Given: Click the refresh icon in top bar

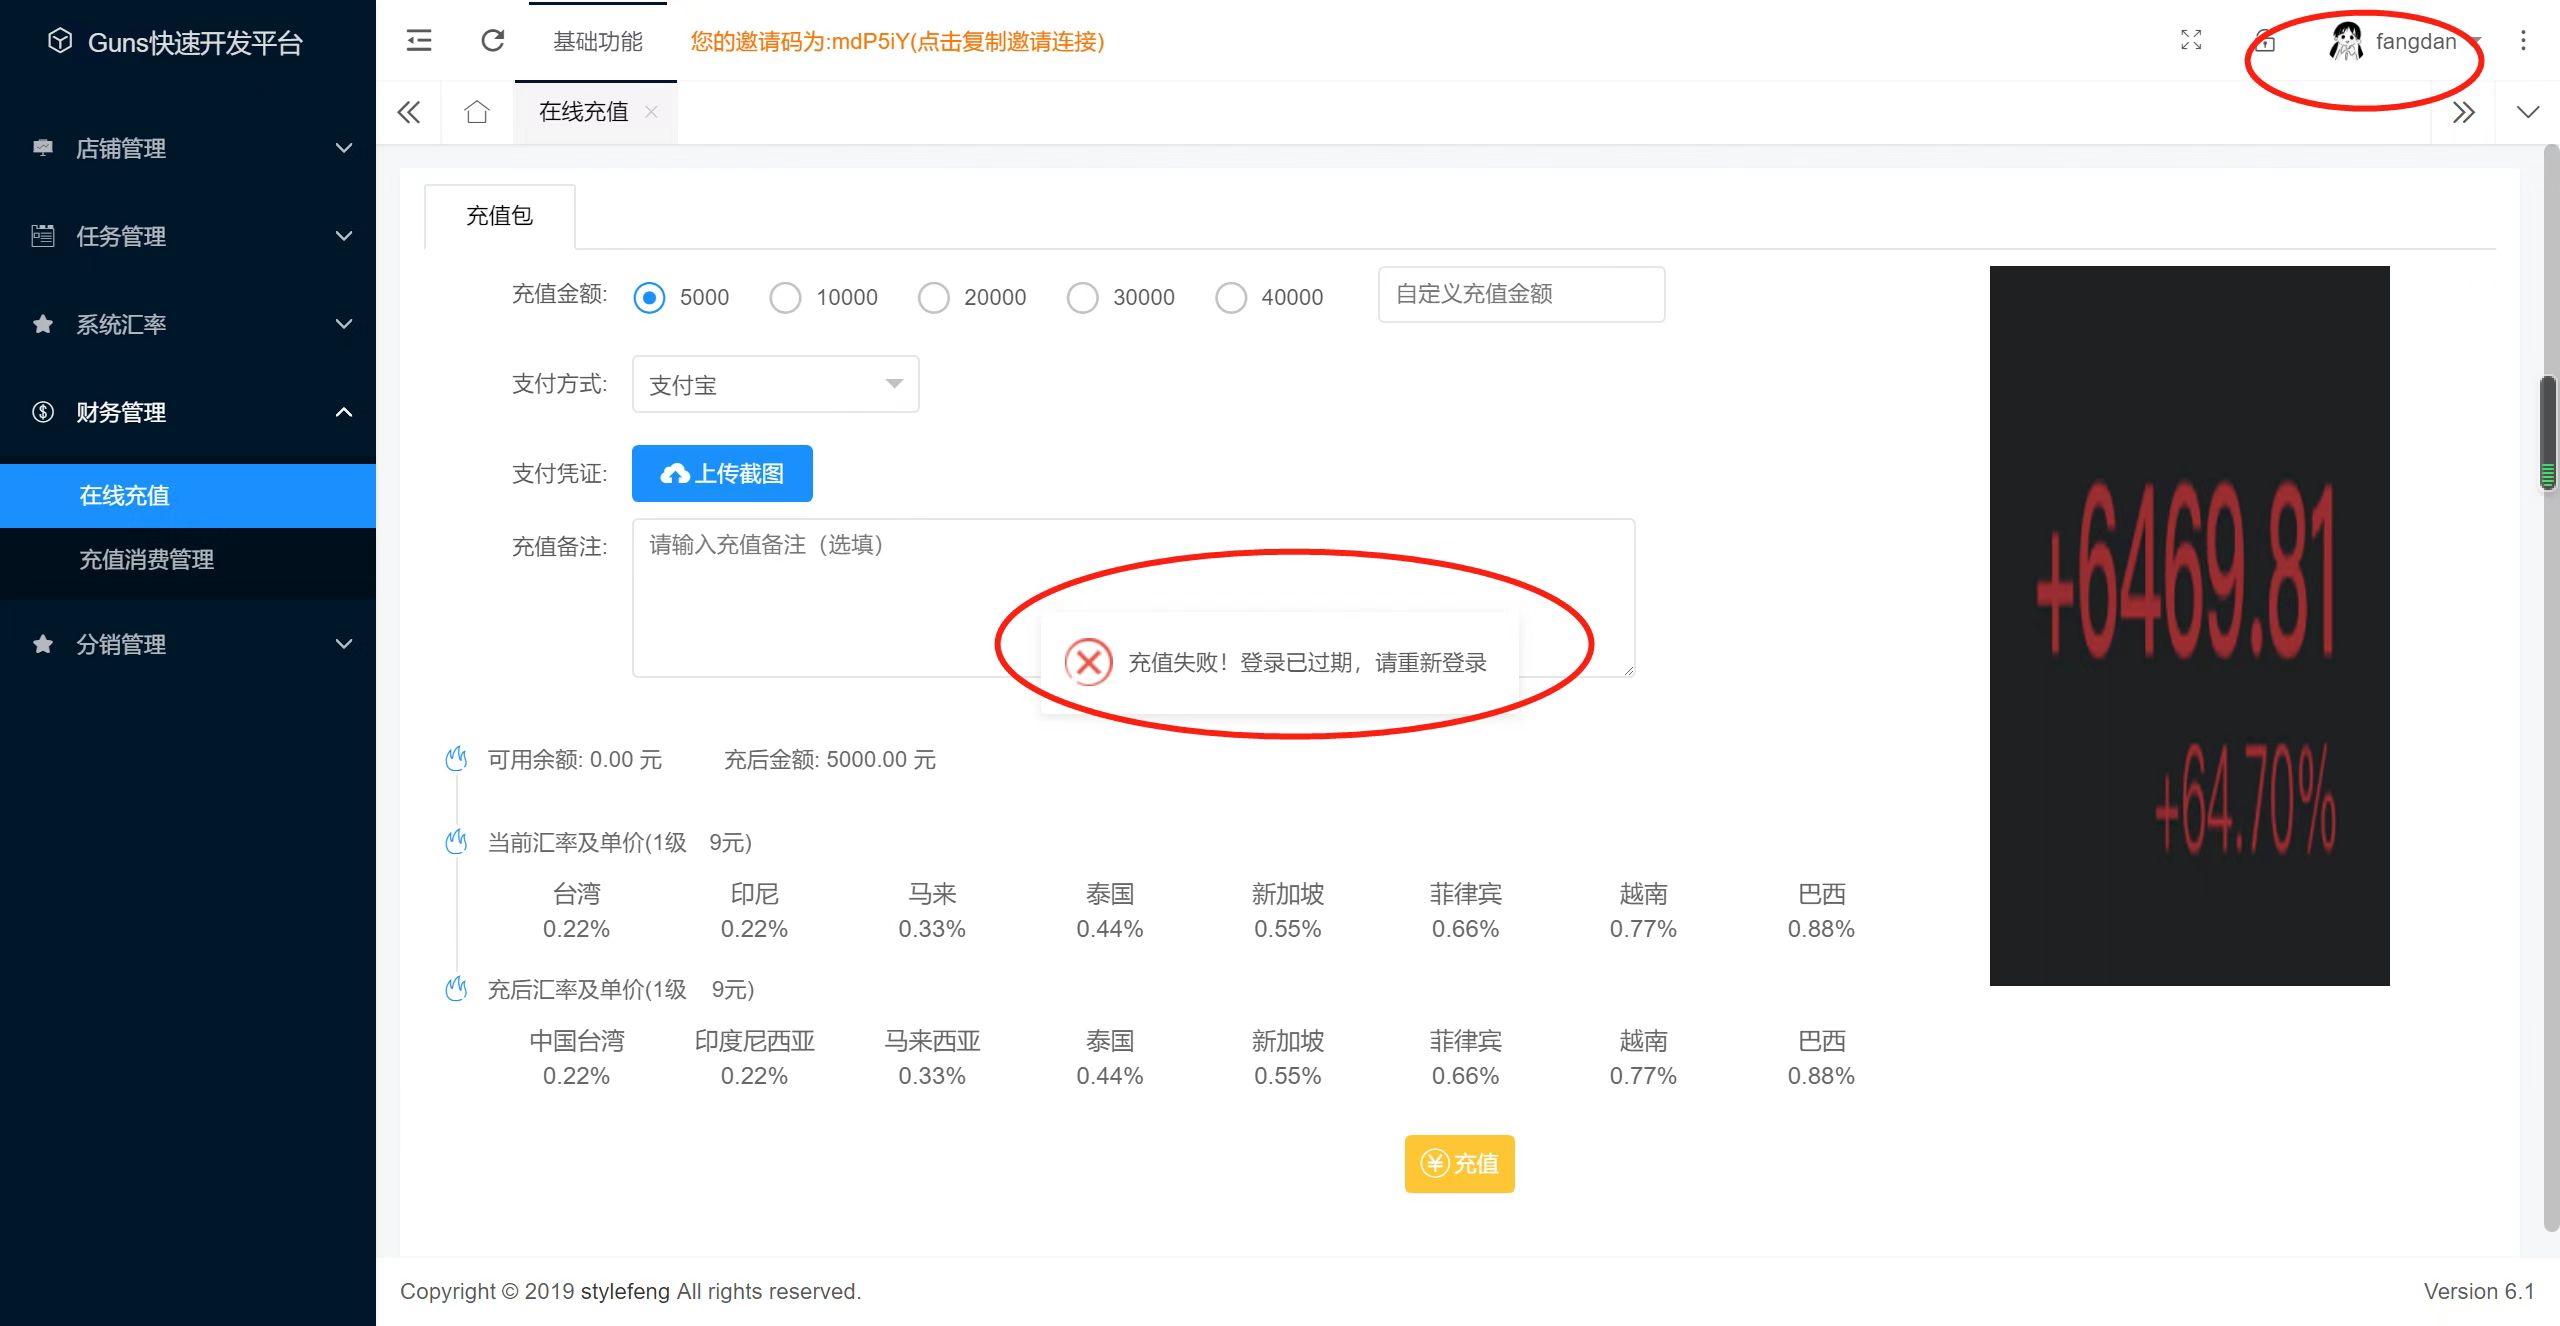Looking at the screenshot, I should (x=493, y=41).
